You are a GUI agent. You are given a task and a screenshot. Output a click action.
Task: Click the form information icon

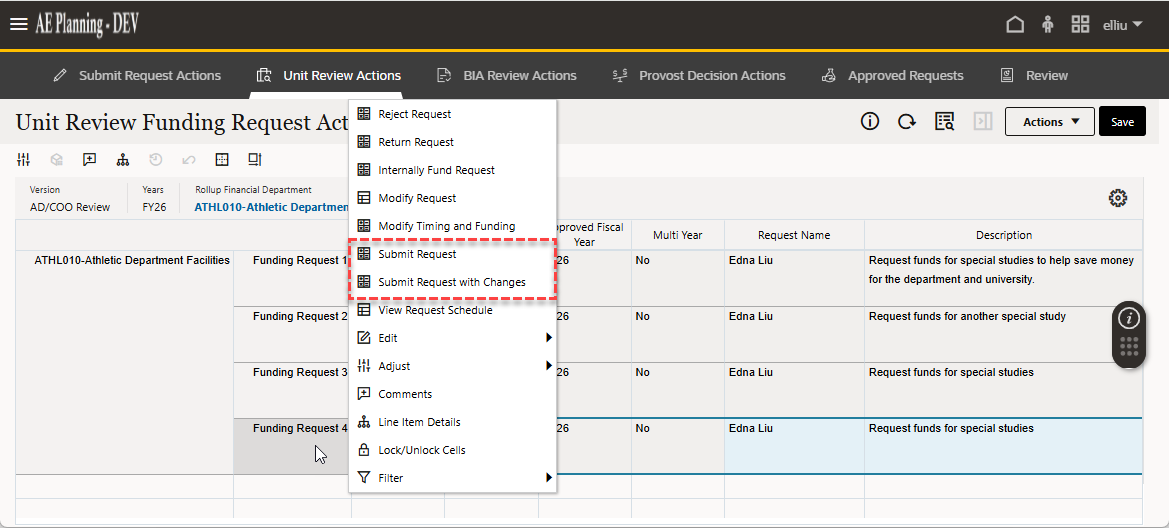[870, 122]
